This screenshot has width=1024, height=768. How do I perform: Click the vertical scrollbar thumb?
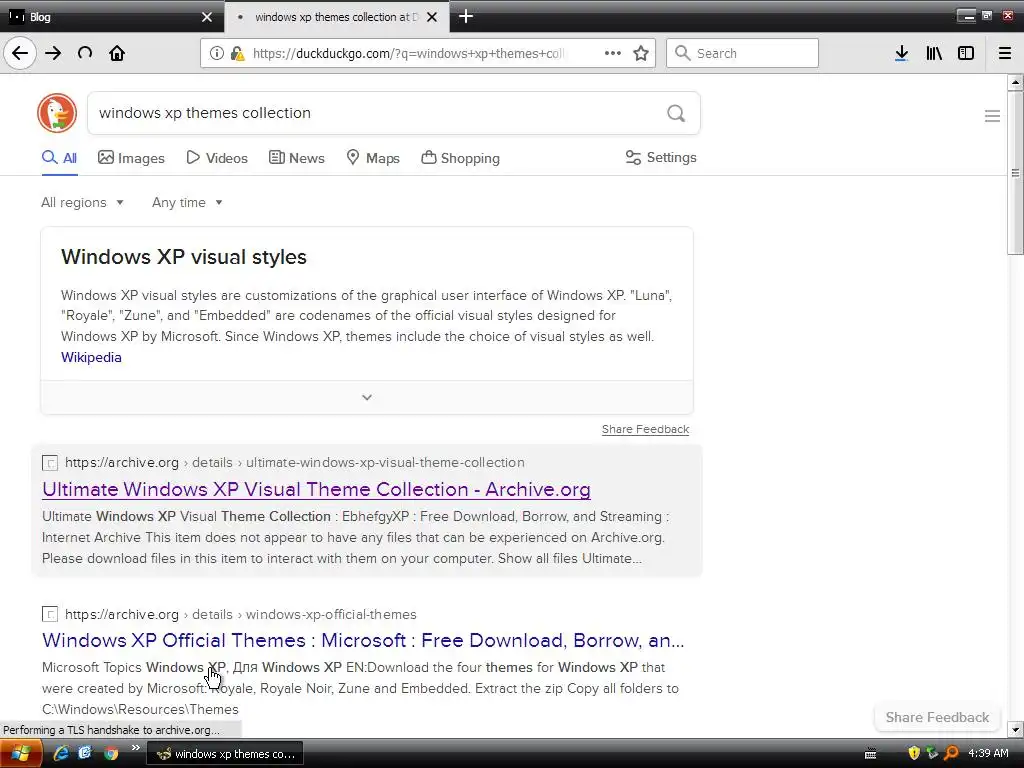point(1015,173)
